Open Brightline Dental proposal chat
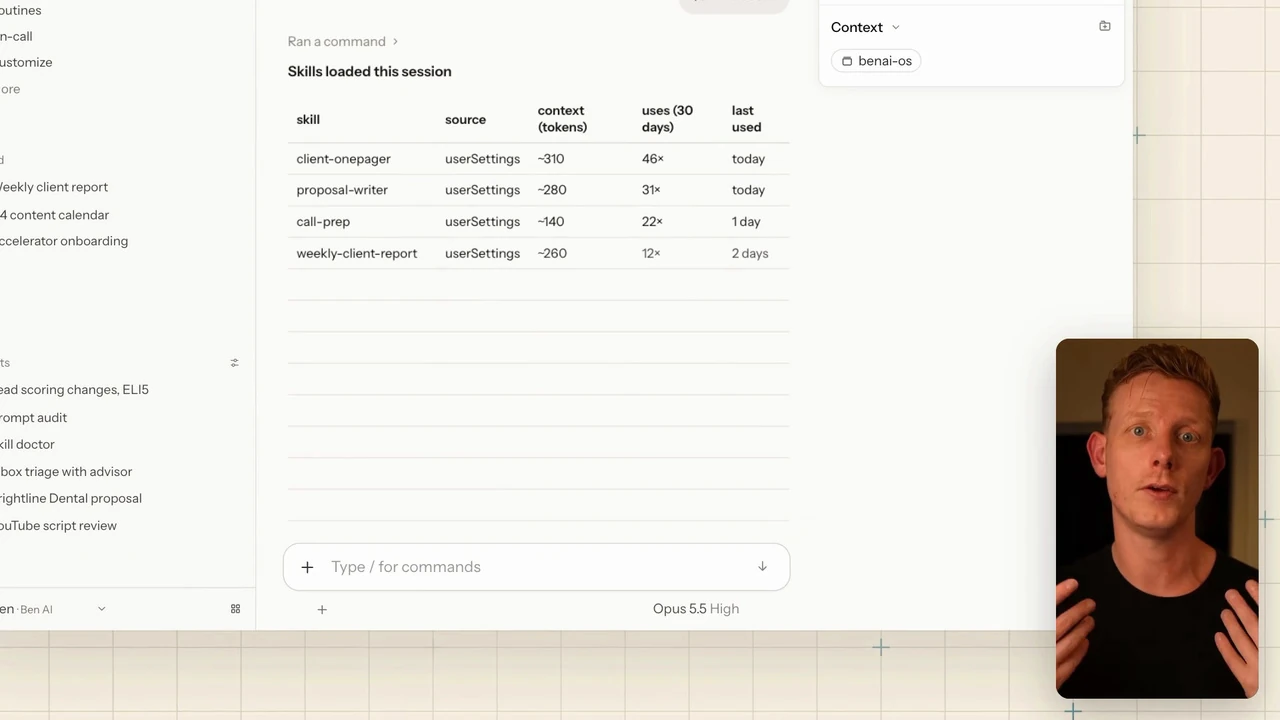 click(70, 498)
